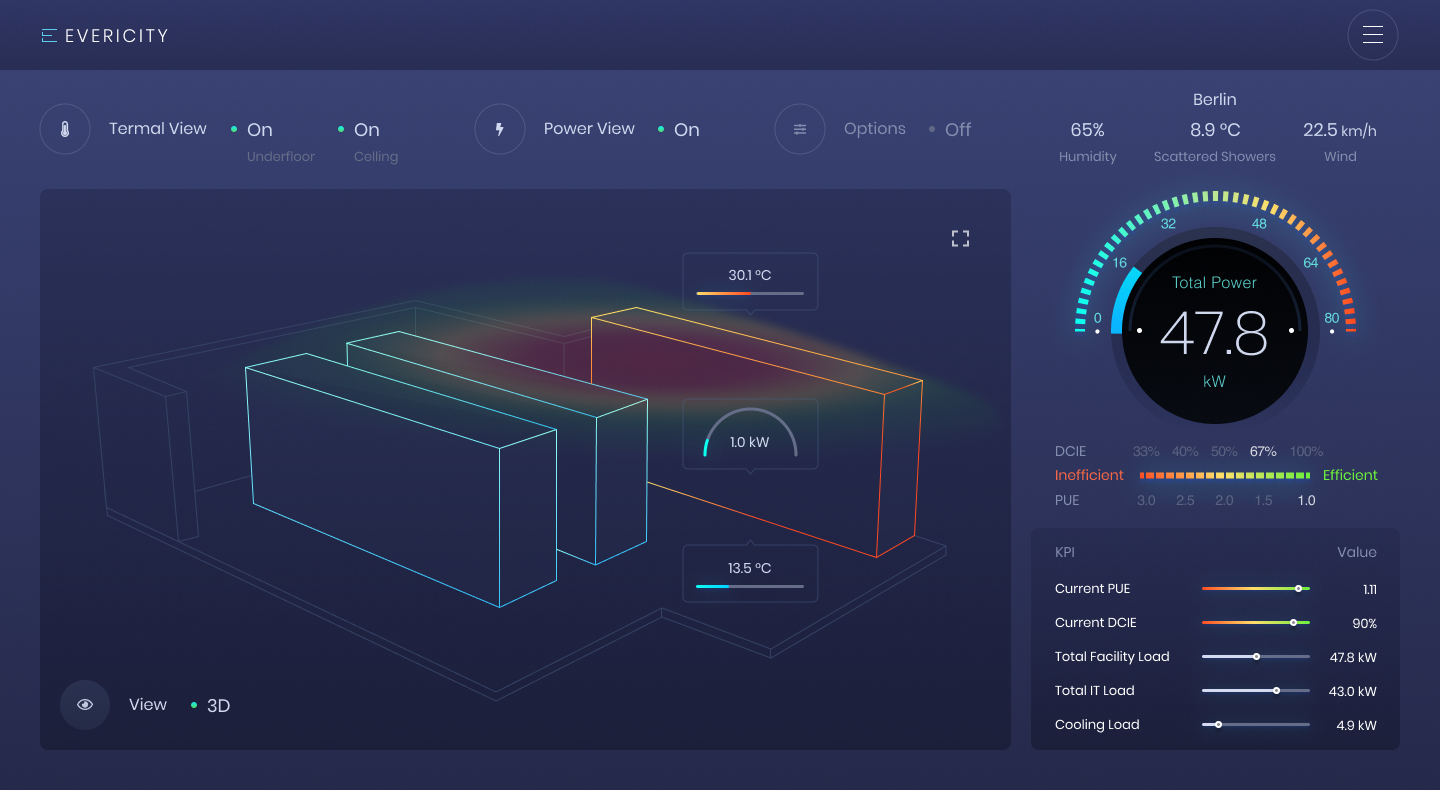1440x790 pixels.
Task: Adjust the Cooling Load slider handle
Action: pos(1218,725)
